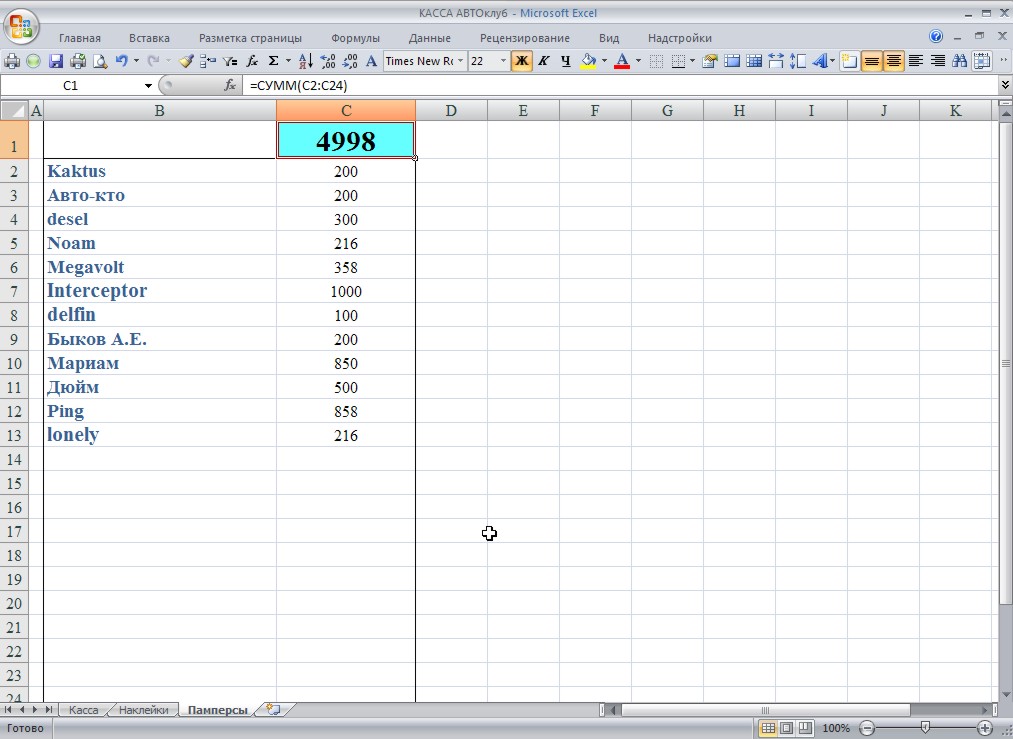
Task: Click the zoom in plus button
Action: [x=985, y=728]
